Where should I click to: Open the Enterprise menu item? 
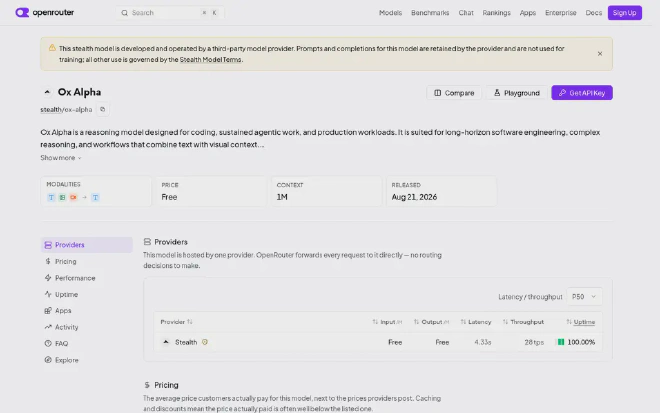(560, 13)
